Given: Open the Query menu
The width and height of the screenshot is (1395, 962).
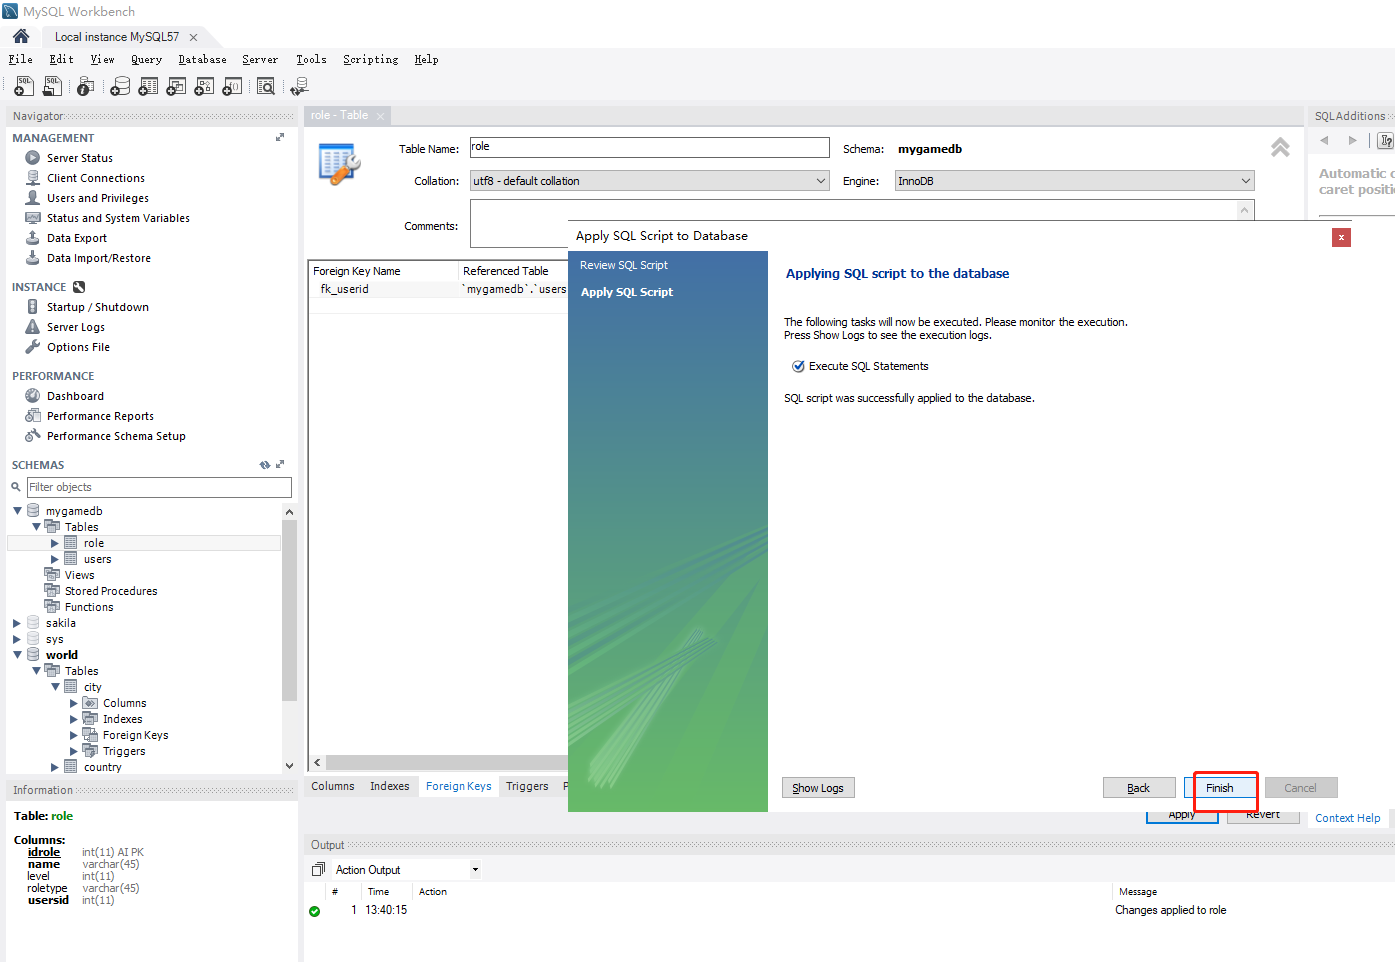Looking at the screenshot, I should [146, 60].
